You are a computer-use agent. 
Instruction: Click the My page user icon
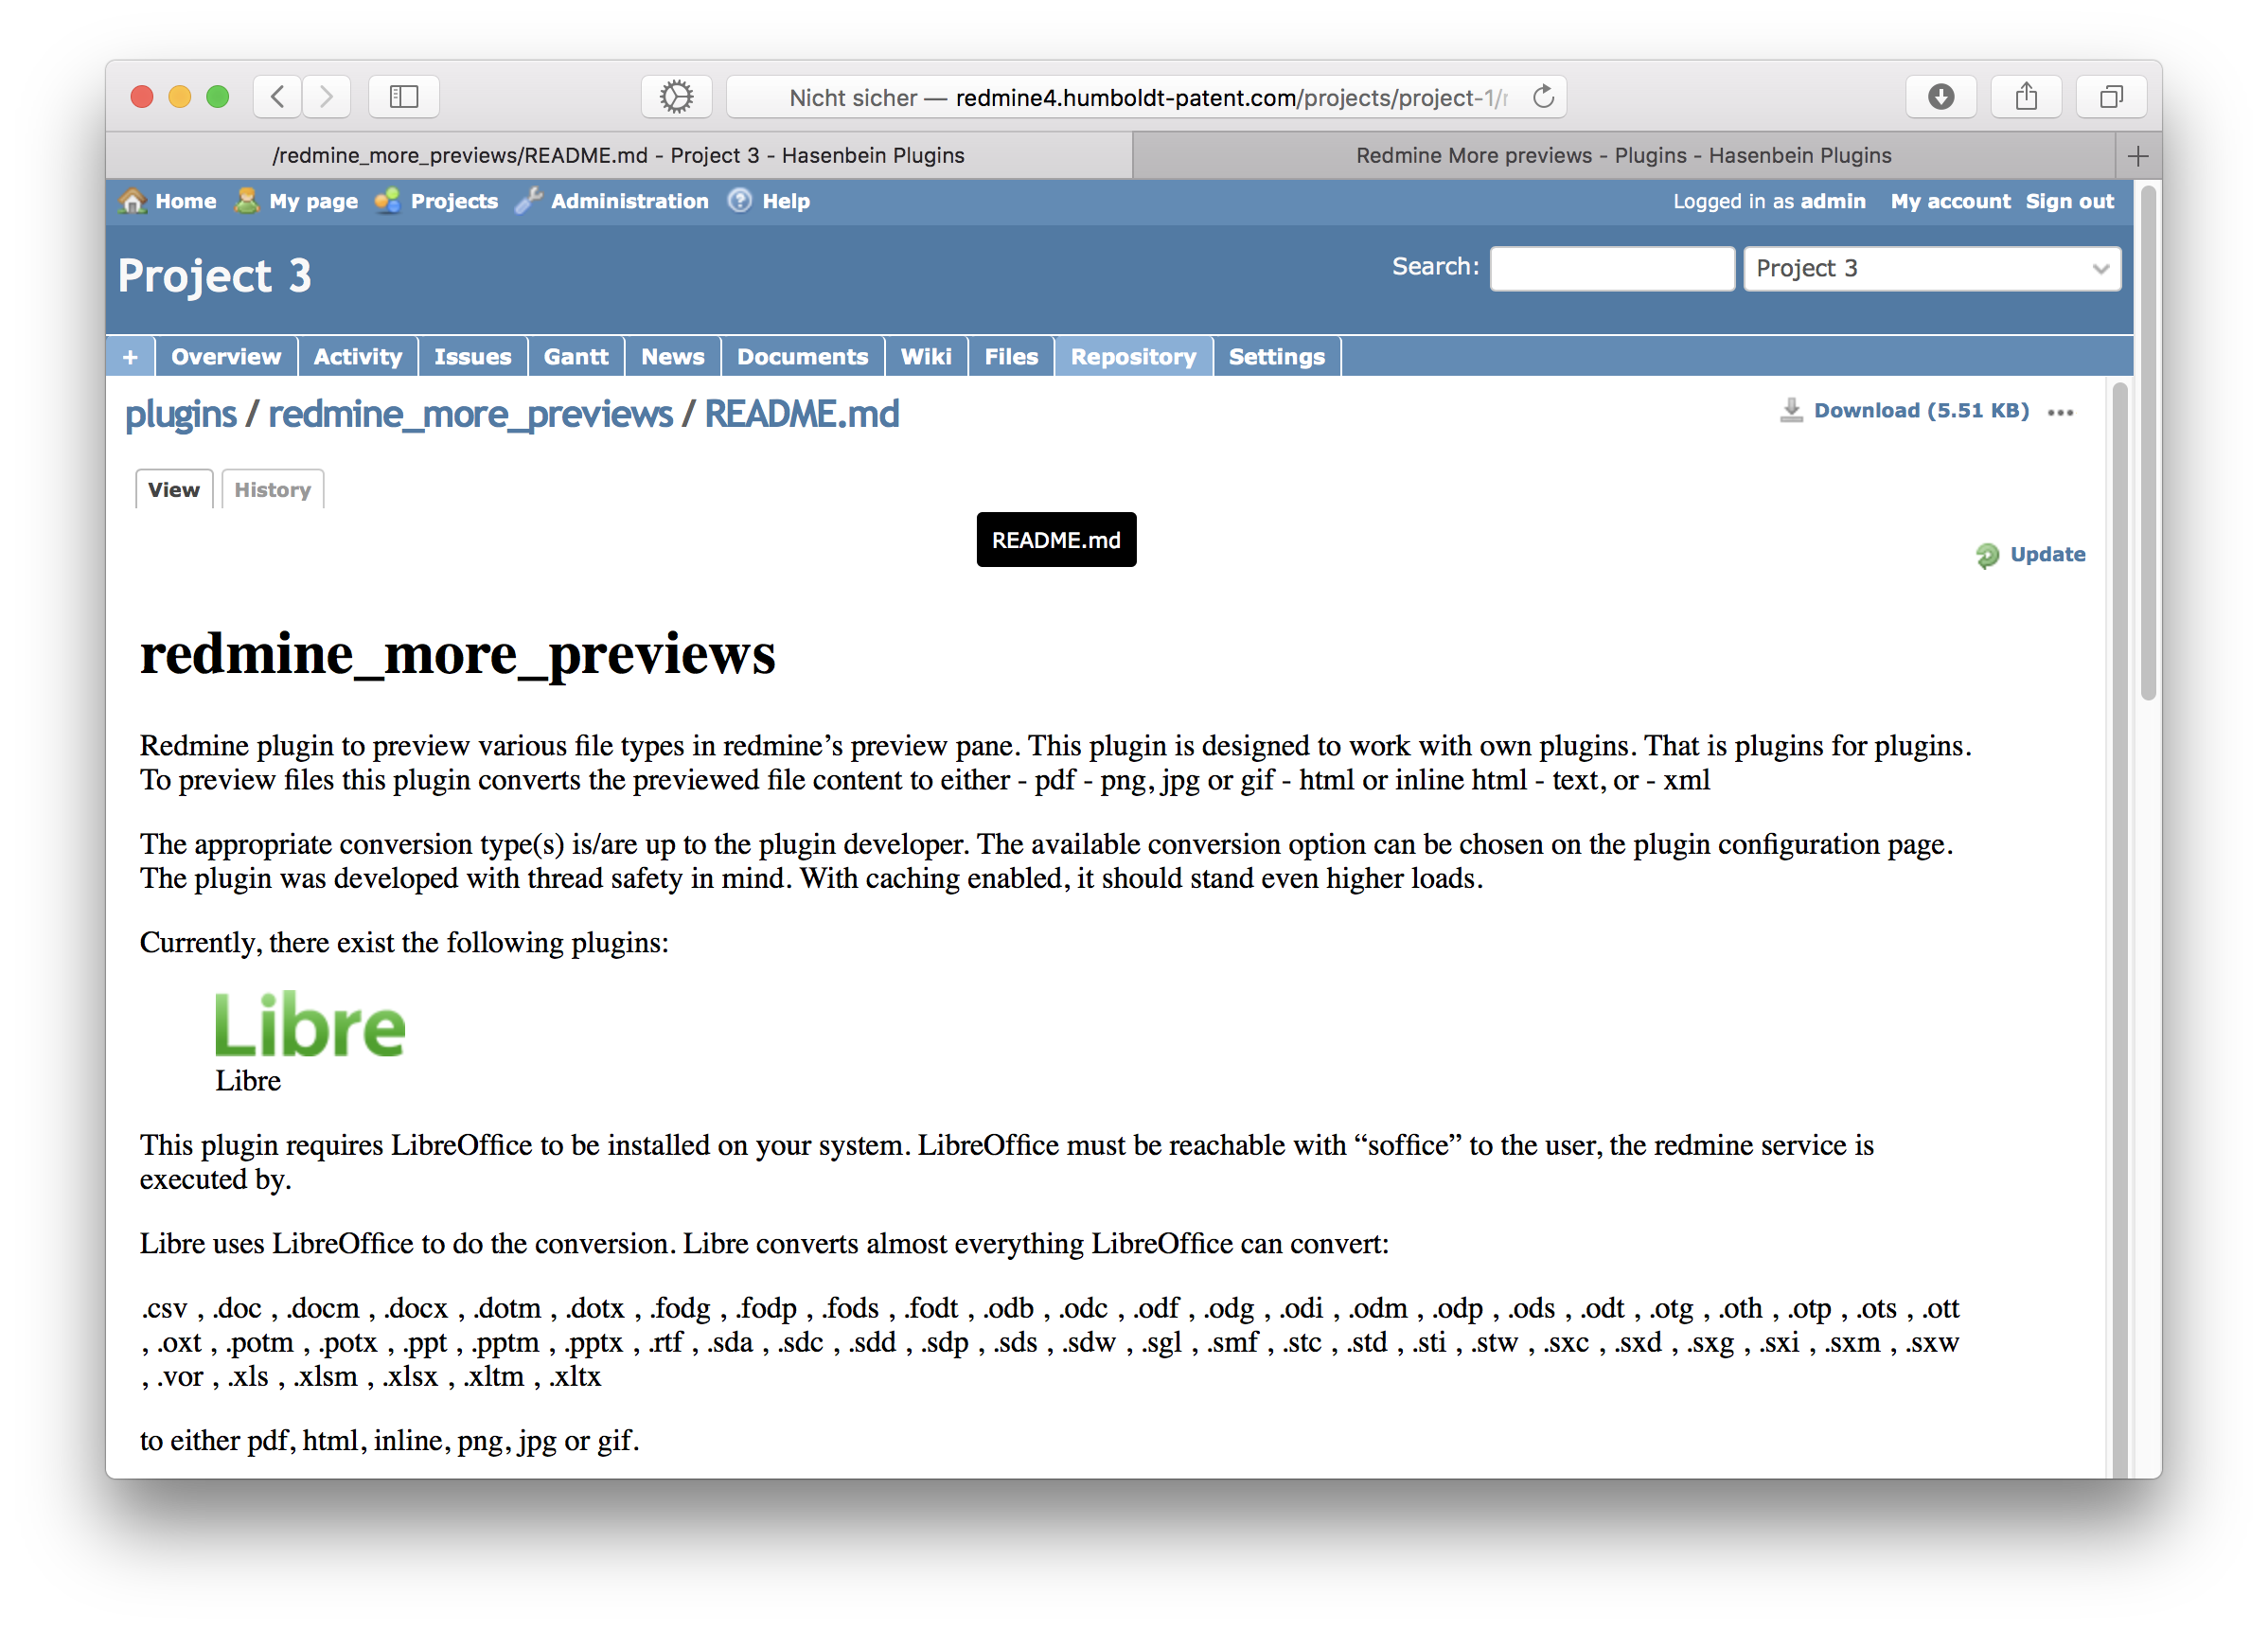click(246, 201)
